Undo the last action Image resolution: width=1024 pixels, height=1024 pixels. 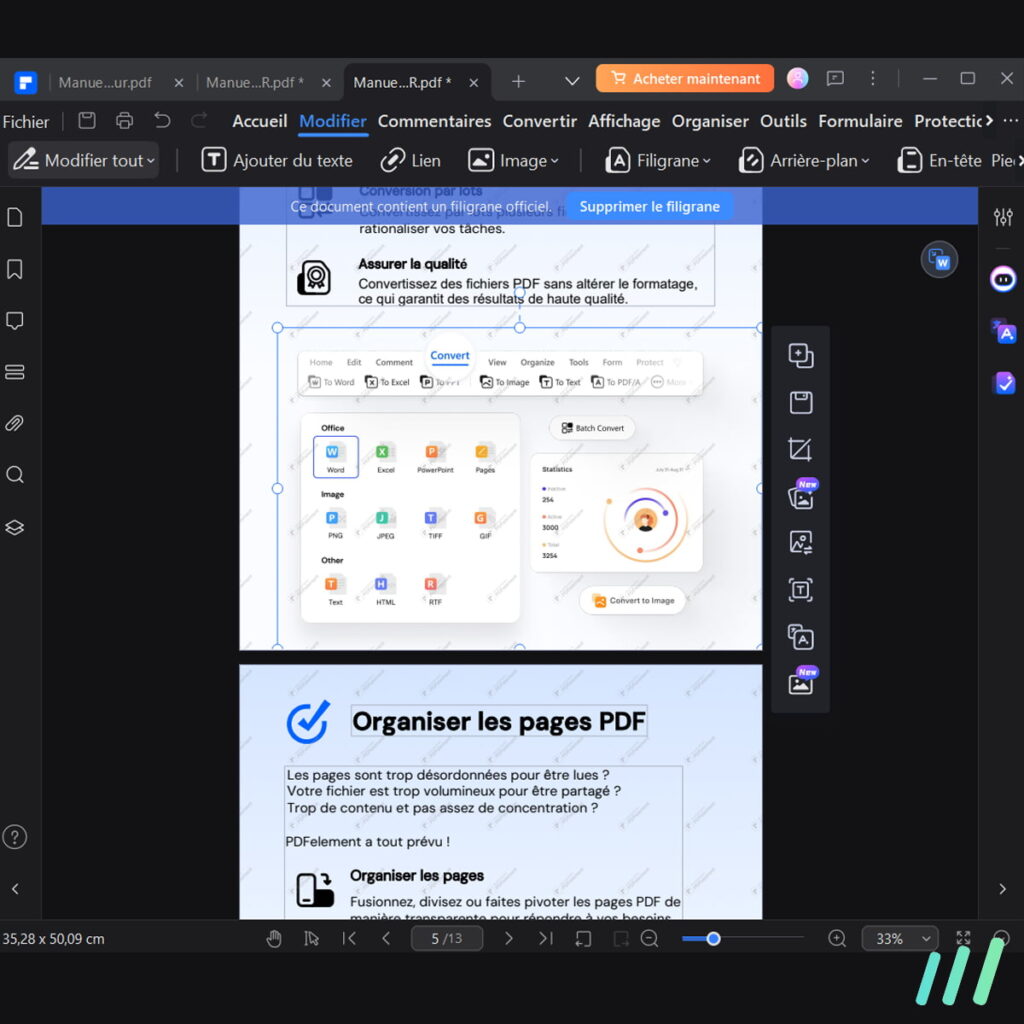[162, 121]
